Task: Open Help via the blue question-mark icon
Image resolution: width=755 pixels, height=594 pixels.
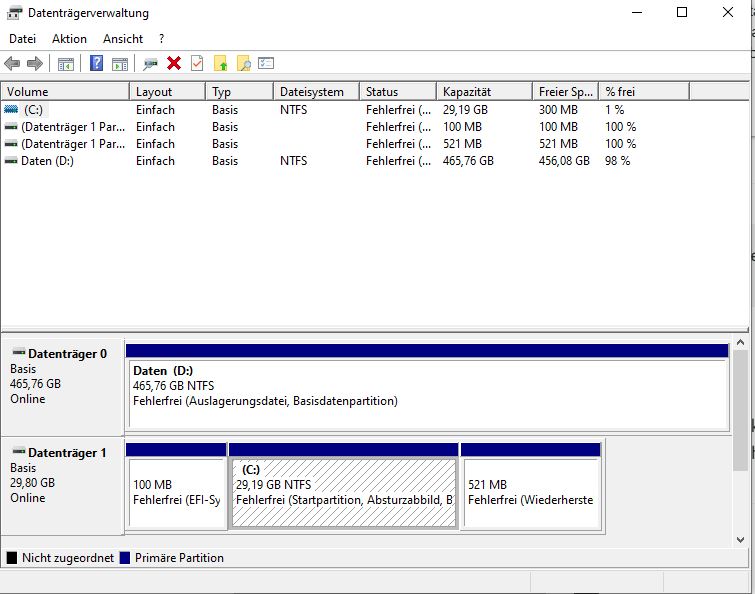Action: [x=96, y=63]
